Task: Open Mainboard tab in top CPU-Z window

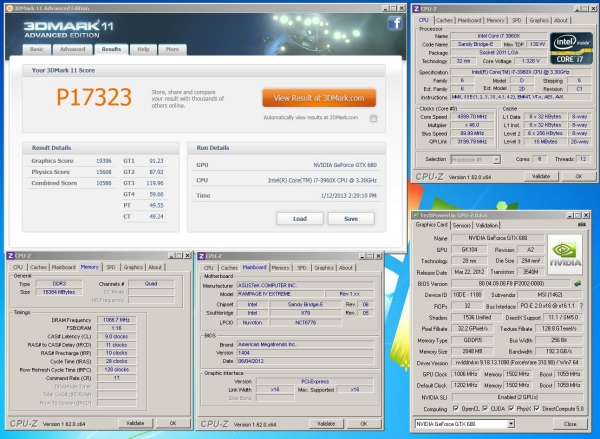Action: 469,20
